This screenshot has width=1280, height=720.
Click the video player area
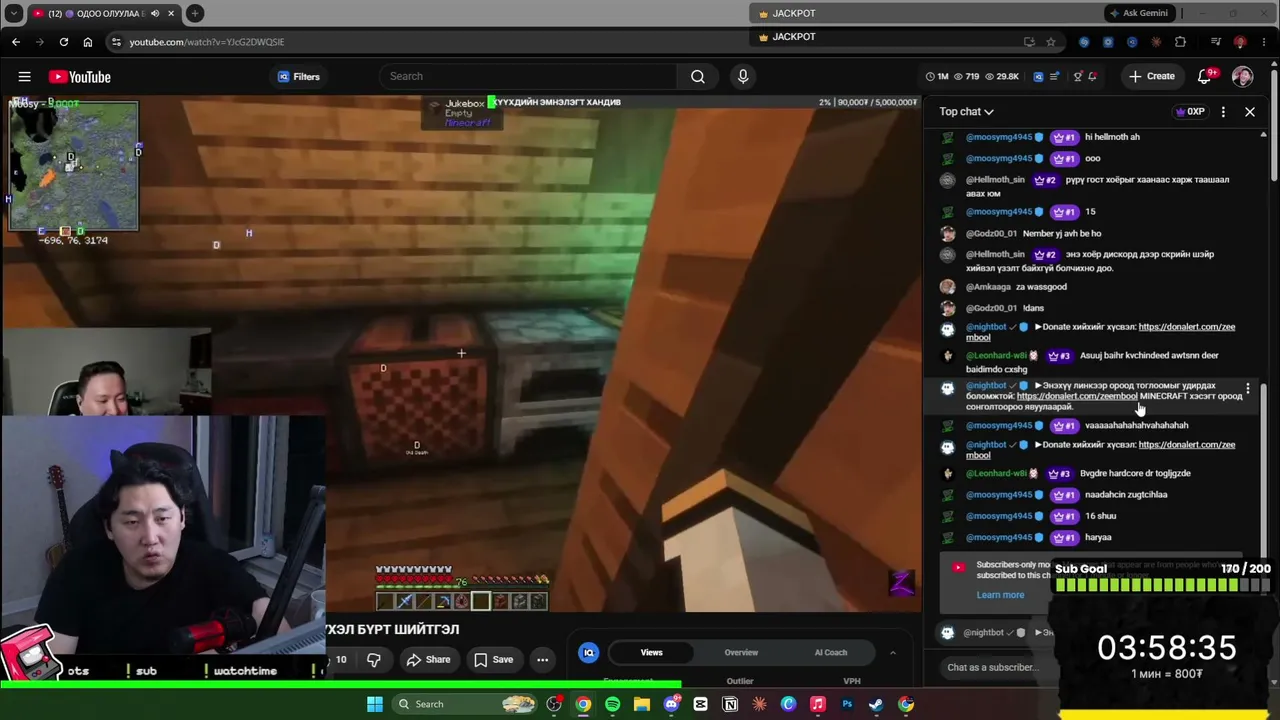click(460, 353)
